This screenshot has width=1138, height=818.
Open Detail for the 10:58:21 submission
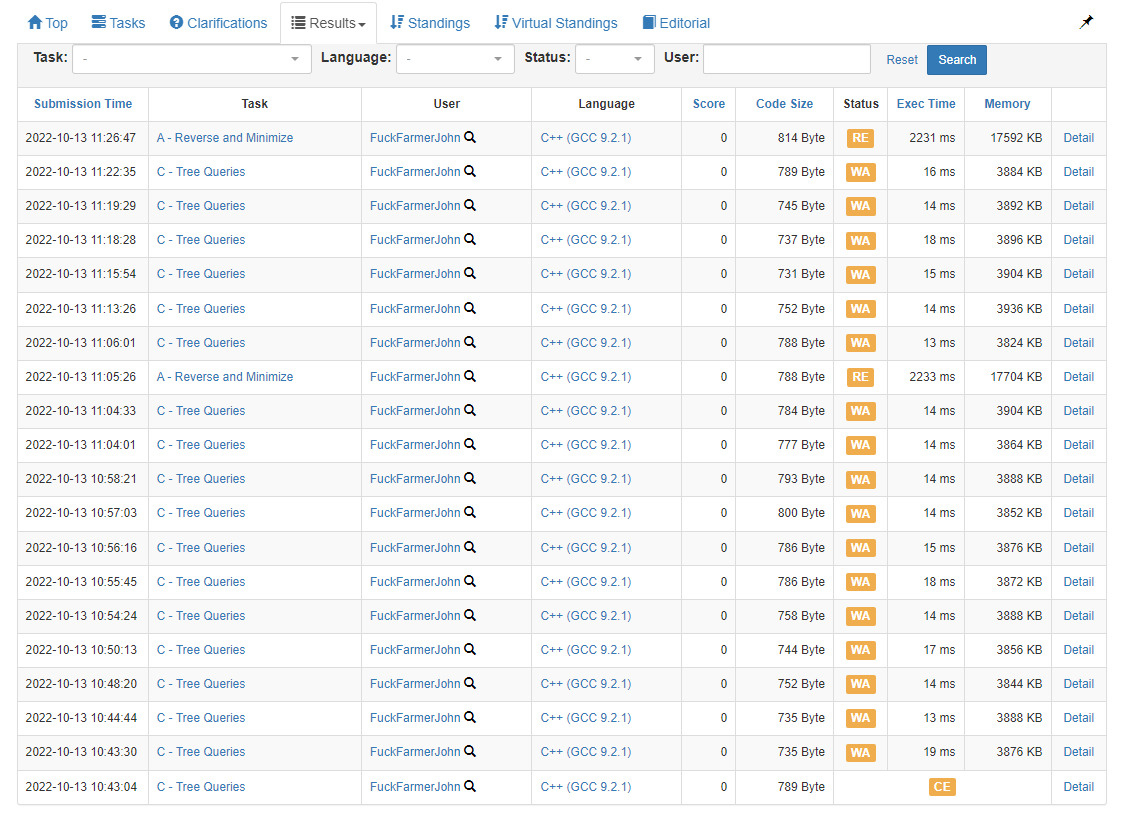[x=1078, y=479]
